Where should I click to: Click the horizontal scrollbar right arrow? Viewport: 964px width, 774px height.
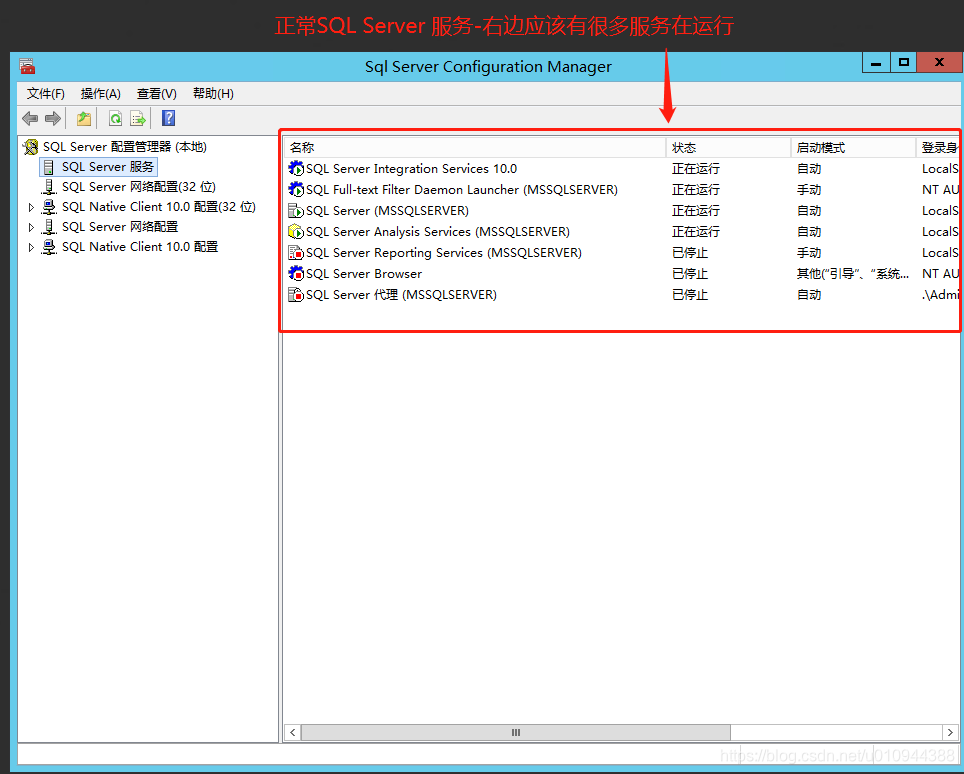coord(950,732)
